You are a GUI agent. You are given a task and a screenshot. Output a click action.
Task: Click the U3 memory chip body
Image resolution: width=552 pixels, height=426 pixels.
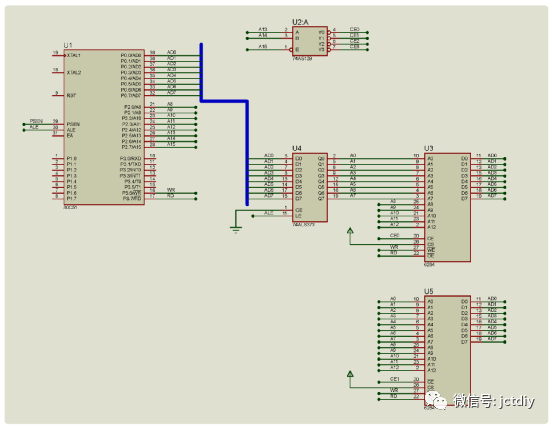tap(447, 207)
